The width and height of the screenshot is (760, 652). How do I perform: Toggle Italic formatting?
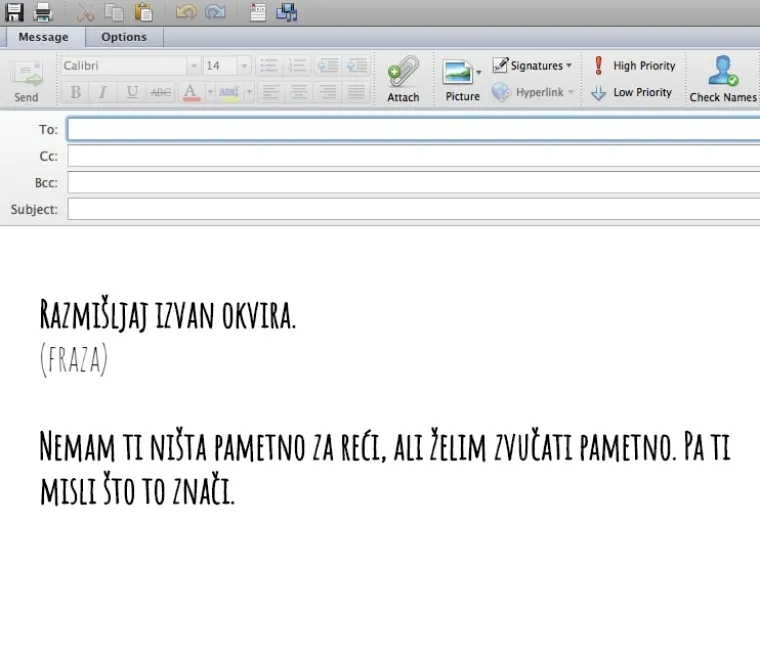pyautogui.click(x=102, y=92)
